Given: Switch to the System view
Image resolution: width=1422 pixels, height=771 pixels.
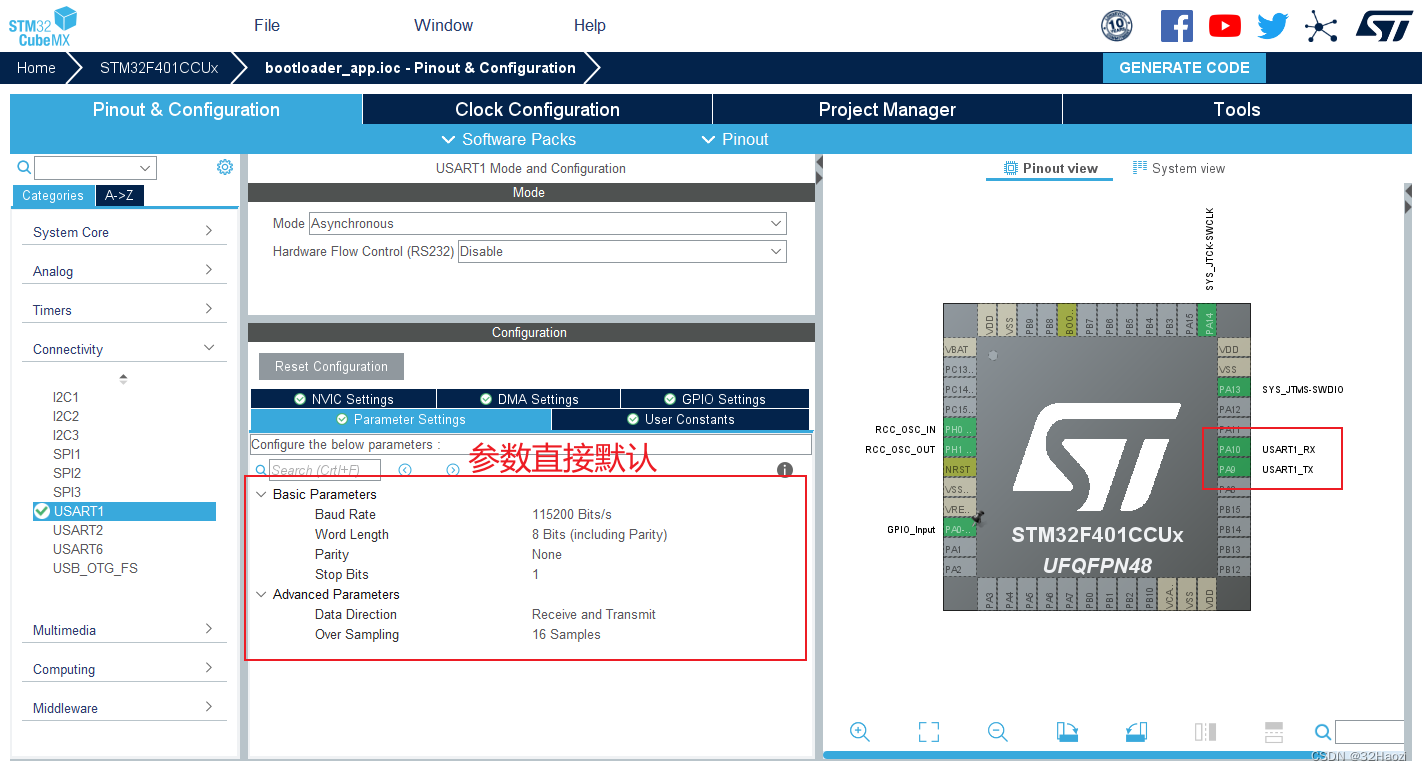Looking at the screenshot, I should [1178, 169].
